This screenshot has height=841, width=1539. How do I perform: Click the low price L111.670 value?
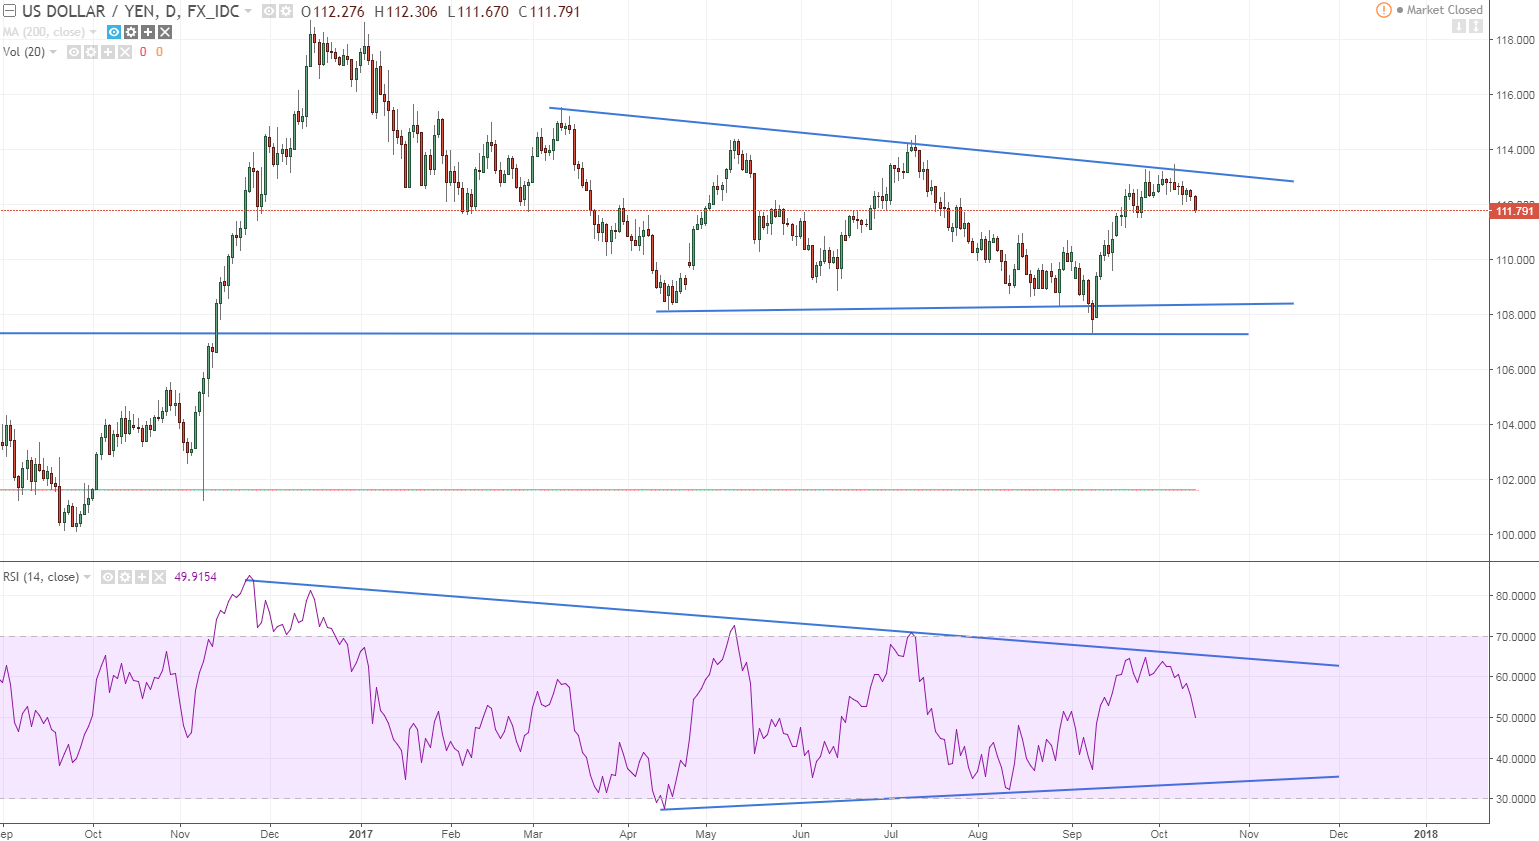tap(478, 12)
